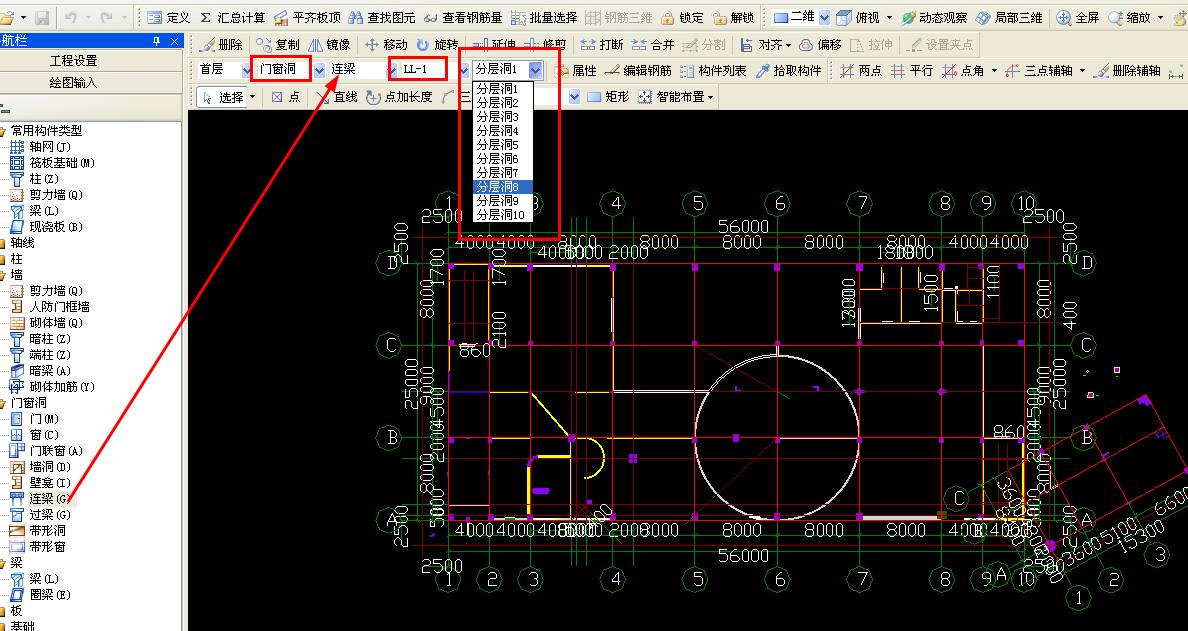Close the navigation bar panel
The height and width of the screenshot is (631, 1188).
tap(175, 41)
